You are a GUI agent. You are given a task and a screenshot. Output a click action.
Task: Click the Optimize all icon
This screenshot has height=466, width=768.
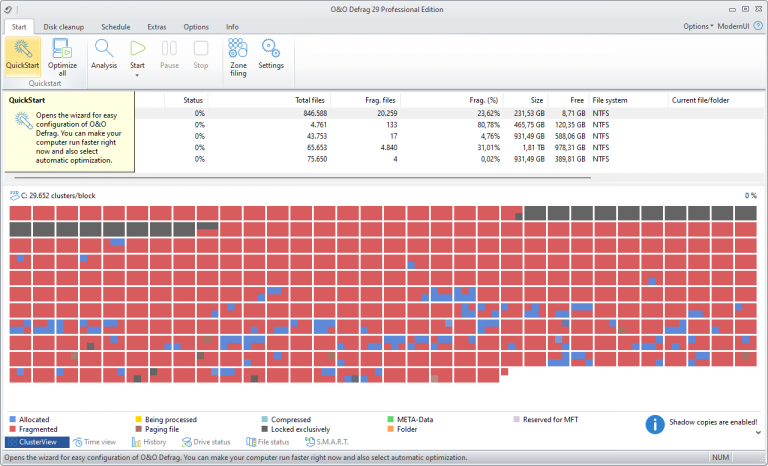point(62,49)
